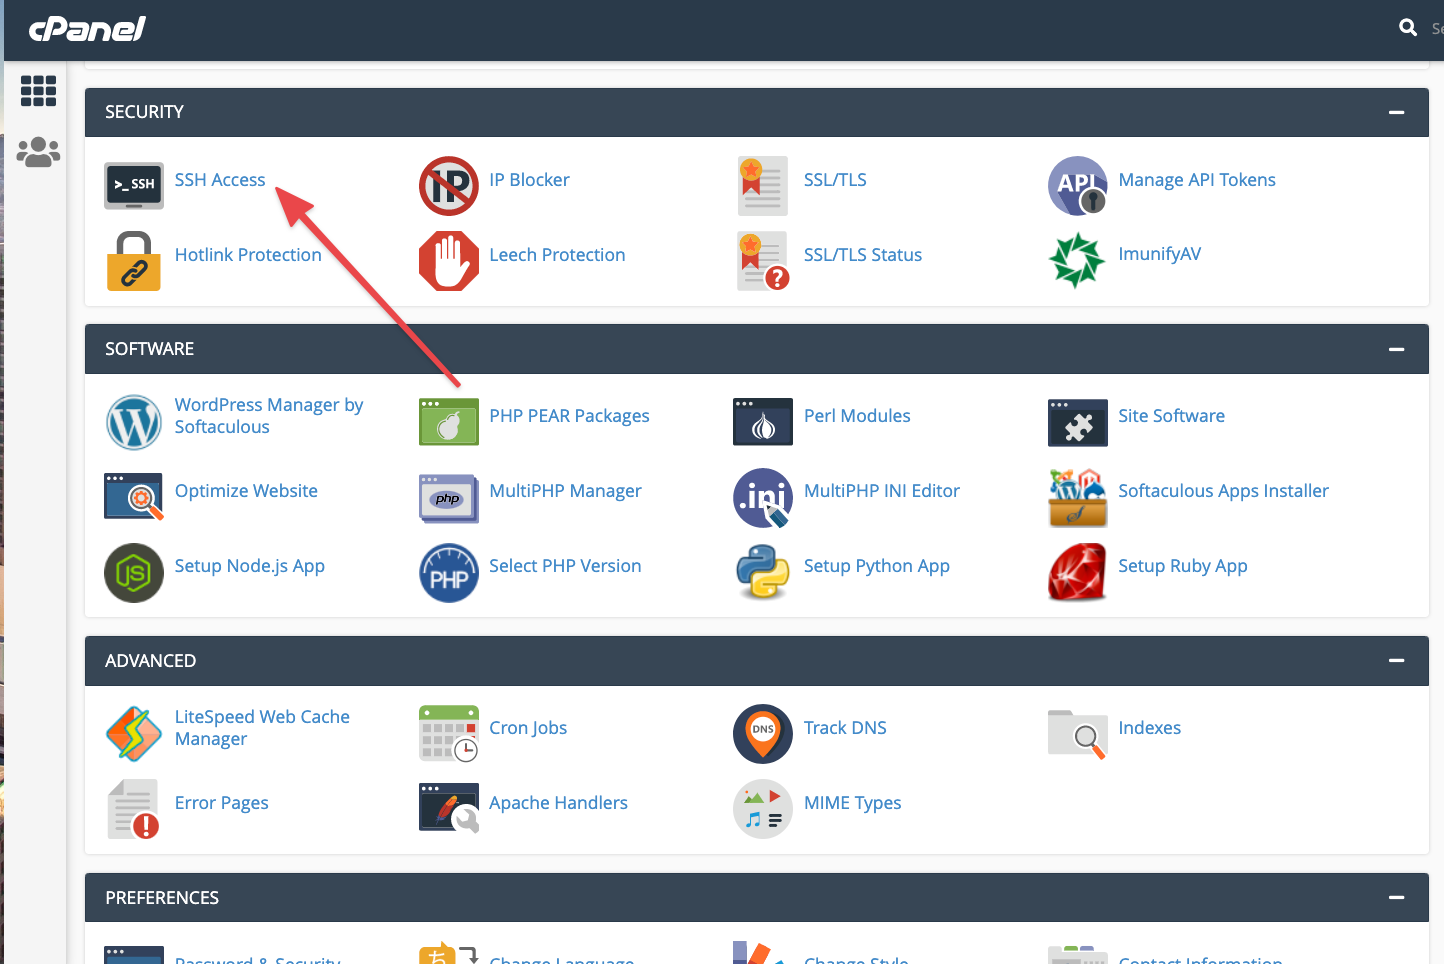1444x964 pixels.
Task: Click the MIME Types icon
Action: point(763,809)
